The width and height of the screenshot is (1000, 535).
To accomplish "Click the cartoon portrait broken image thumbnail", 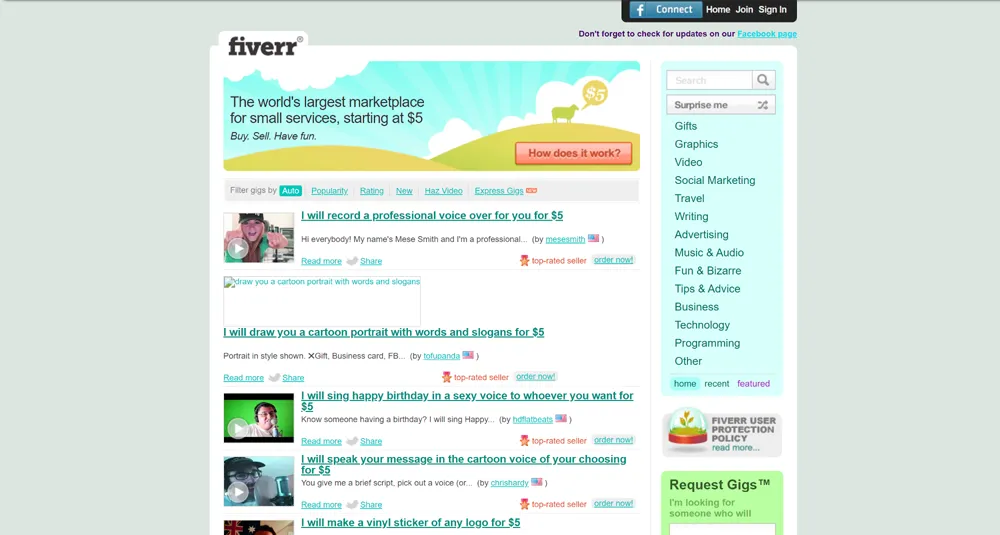I will pos(321,301).
